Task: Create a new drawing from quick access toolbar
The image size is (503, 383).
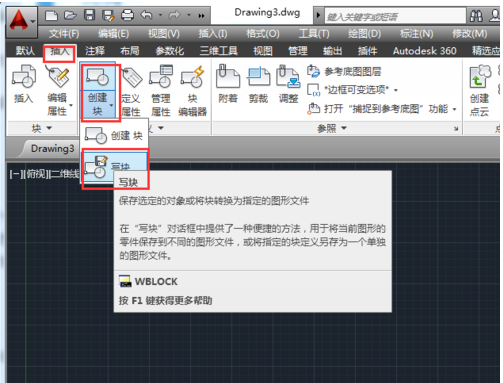Action: (x=51, y=15)
